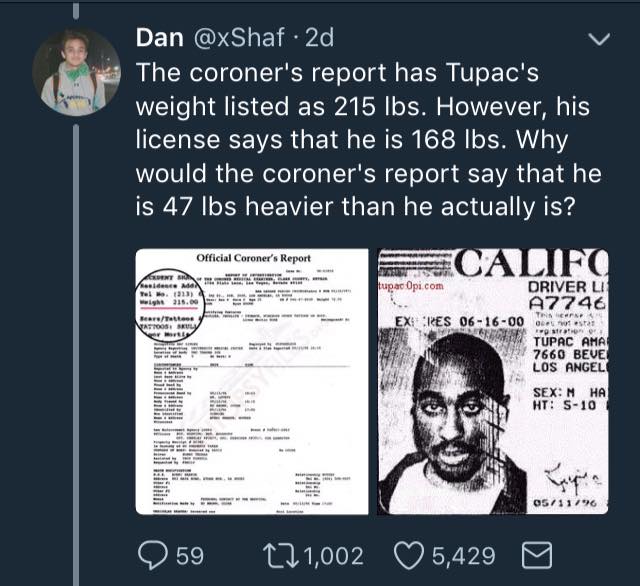Viewport: 640px width, 586px height.
Task: Open the Official Coroner's Report image
Action: (x=252, y=382)
